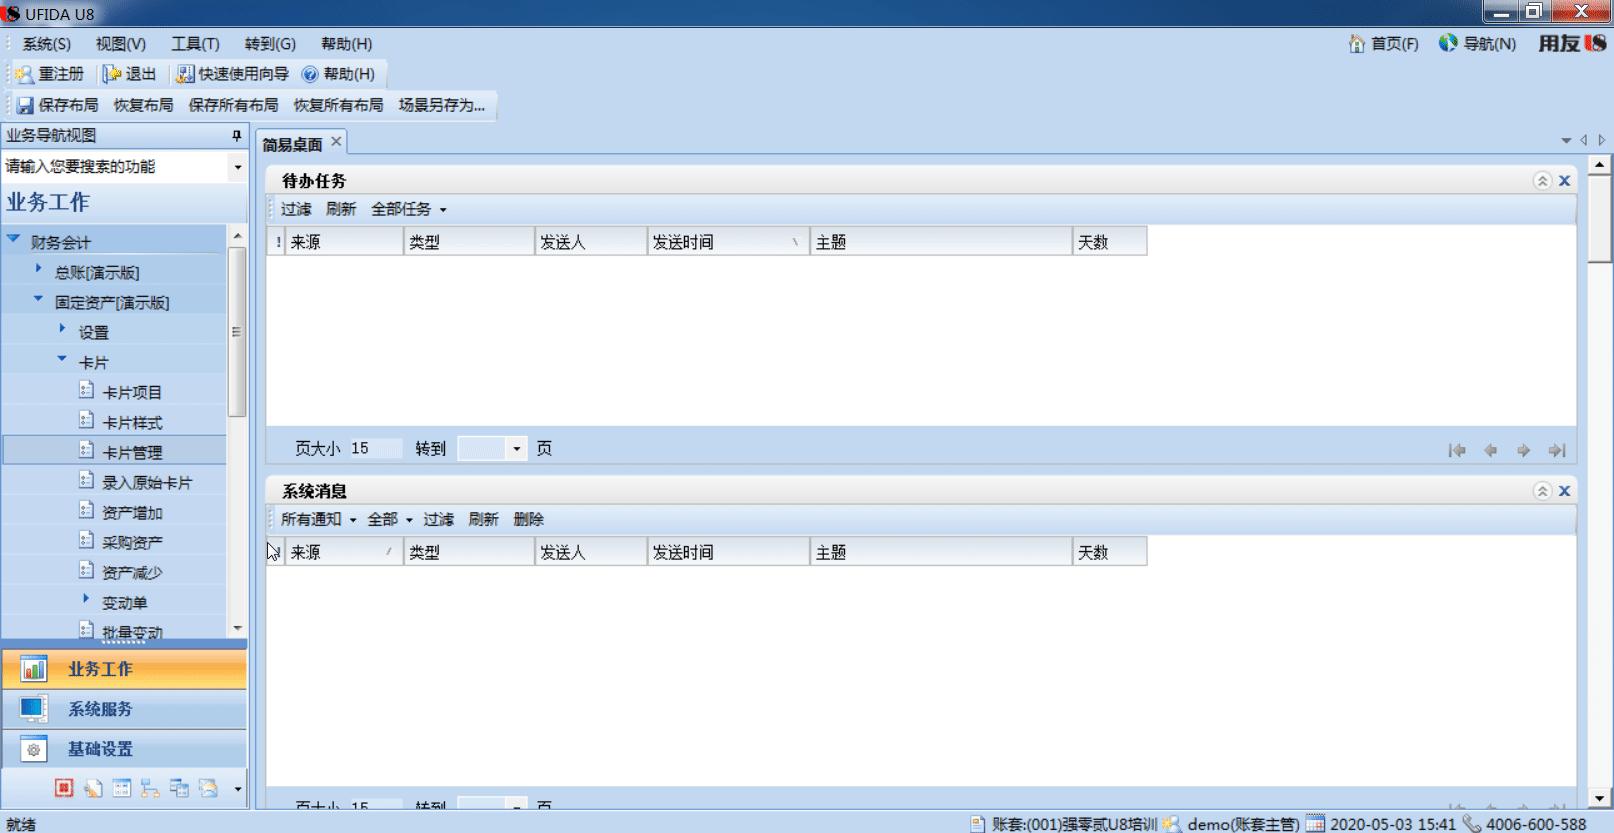Click the cascaded windows icon in bottom strip

179,788
